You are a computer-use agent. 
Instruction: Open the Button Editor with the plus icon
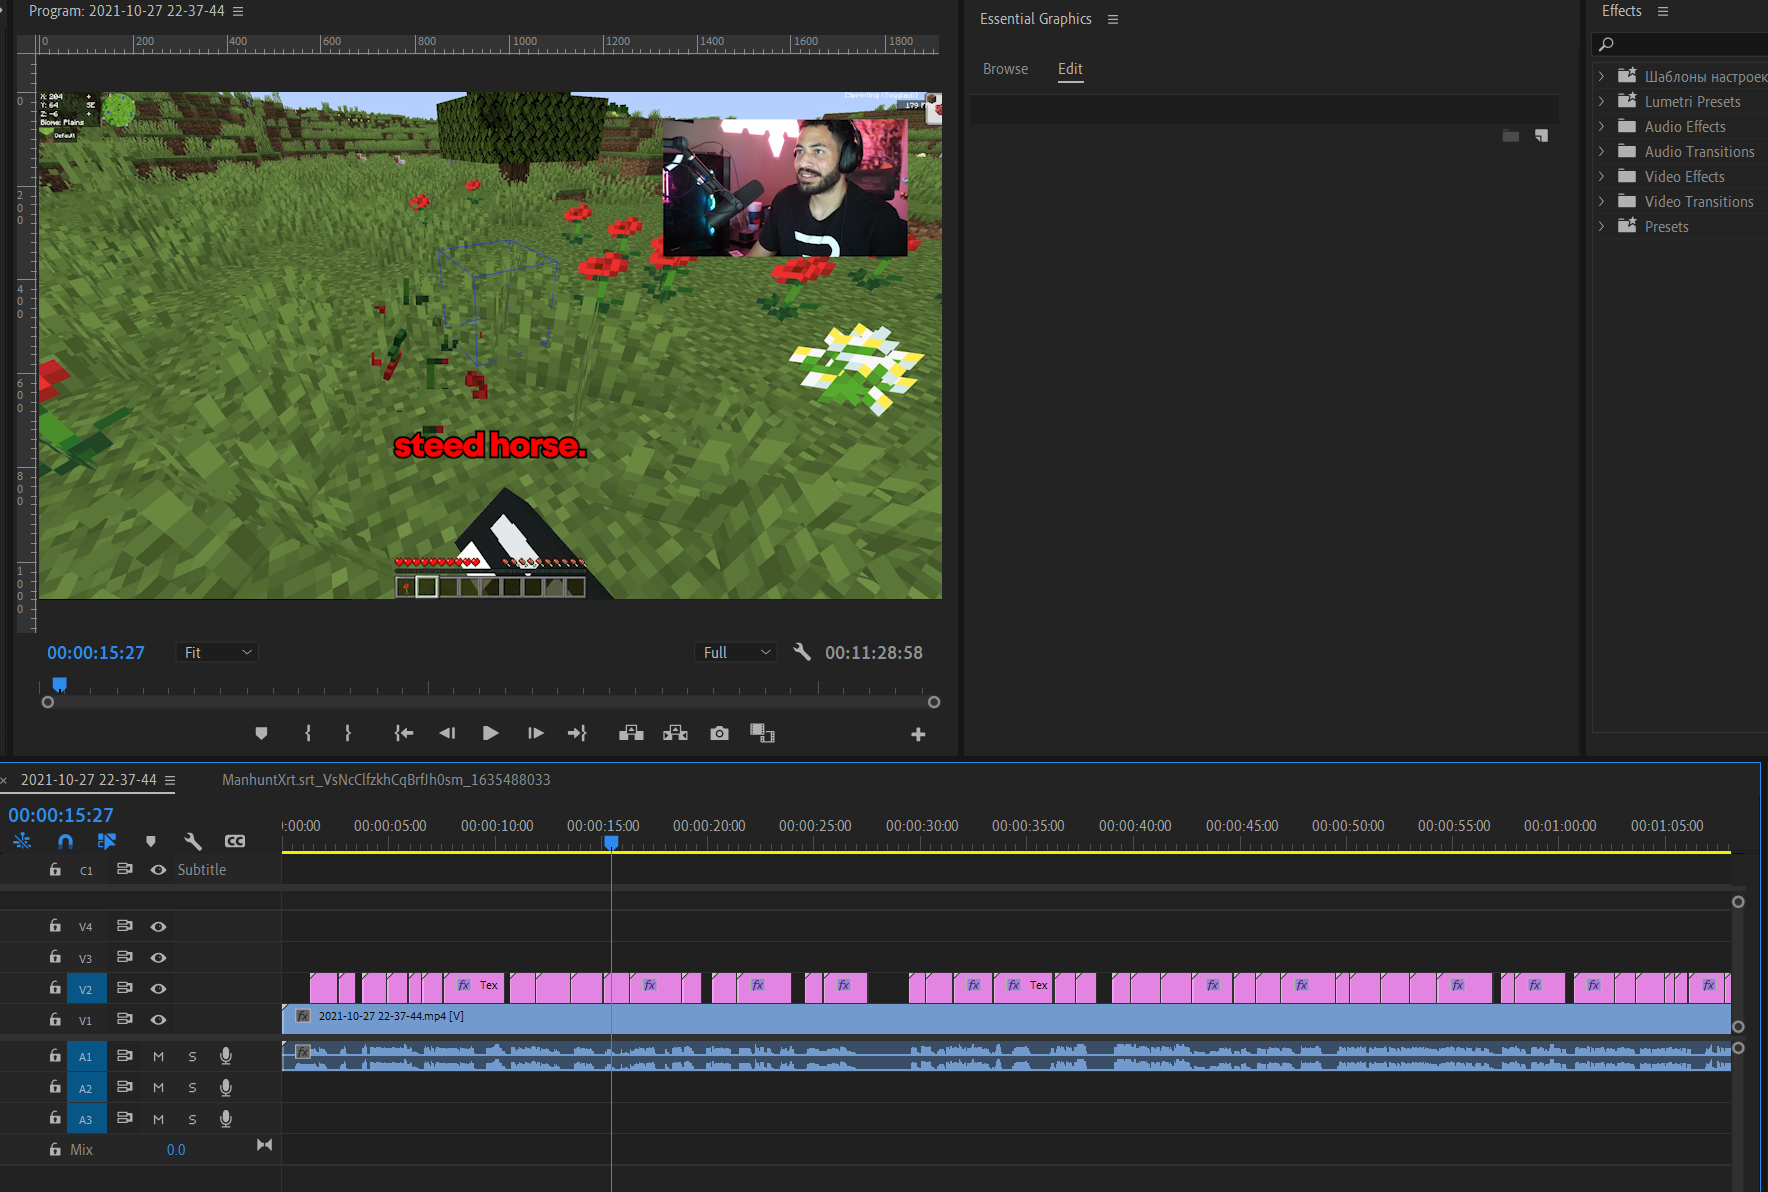[918, 733]
